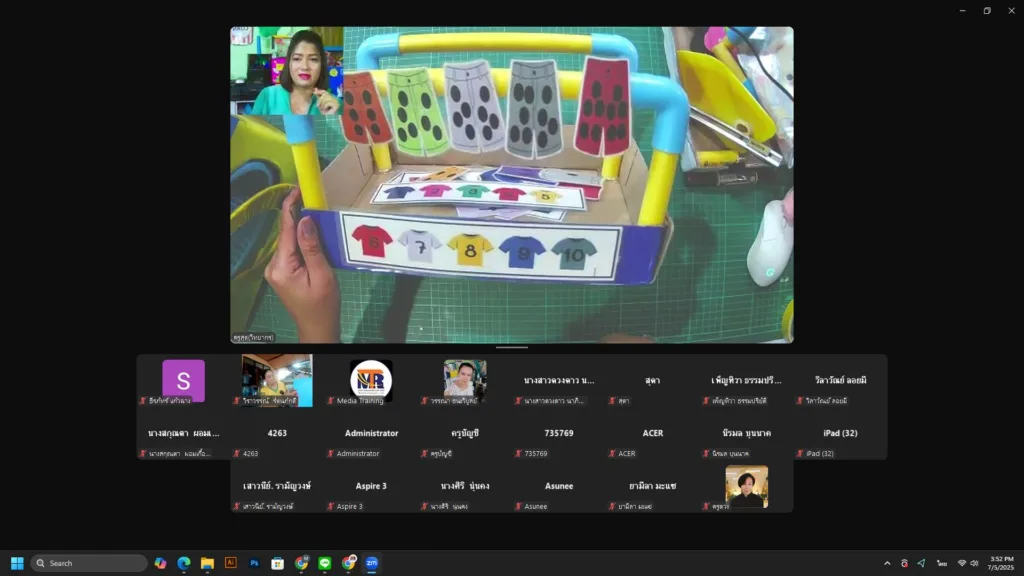Click the Copilot icon in the taskbar
The height and width of the screenshot is (576, 1024).
(x=160, y=563)
